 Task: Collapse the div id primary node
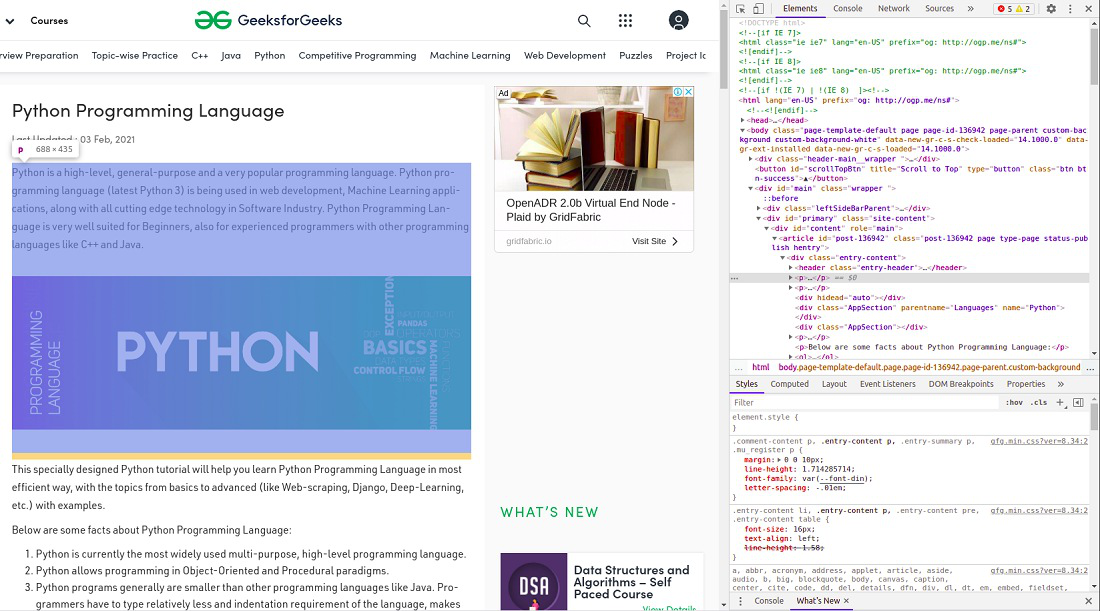(x=759, y=218)
